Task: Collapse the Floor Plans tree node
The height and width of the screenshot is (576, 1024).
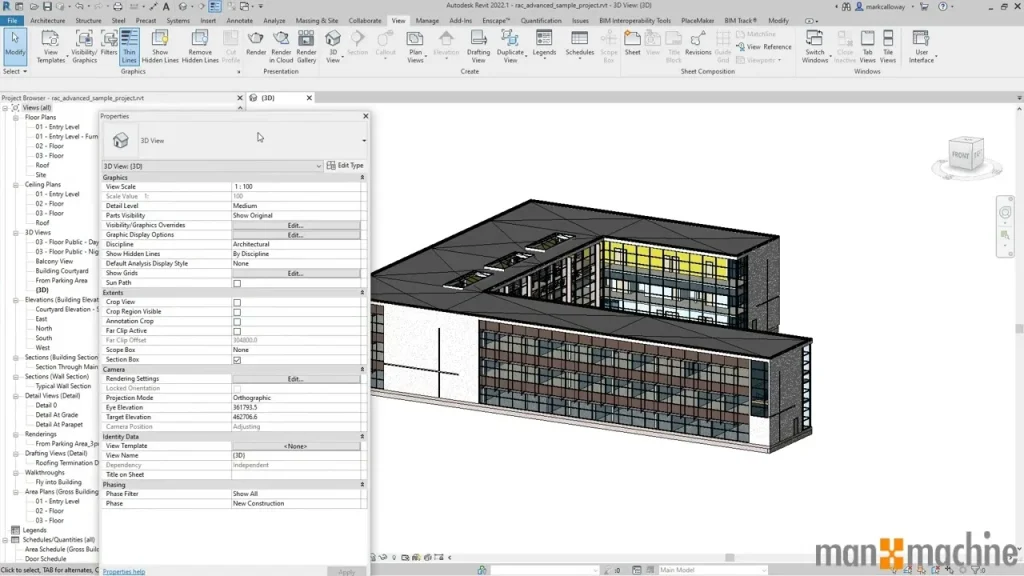Action: [x=16, y=118]
